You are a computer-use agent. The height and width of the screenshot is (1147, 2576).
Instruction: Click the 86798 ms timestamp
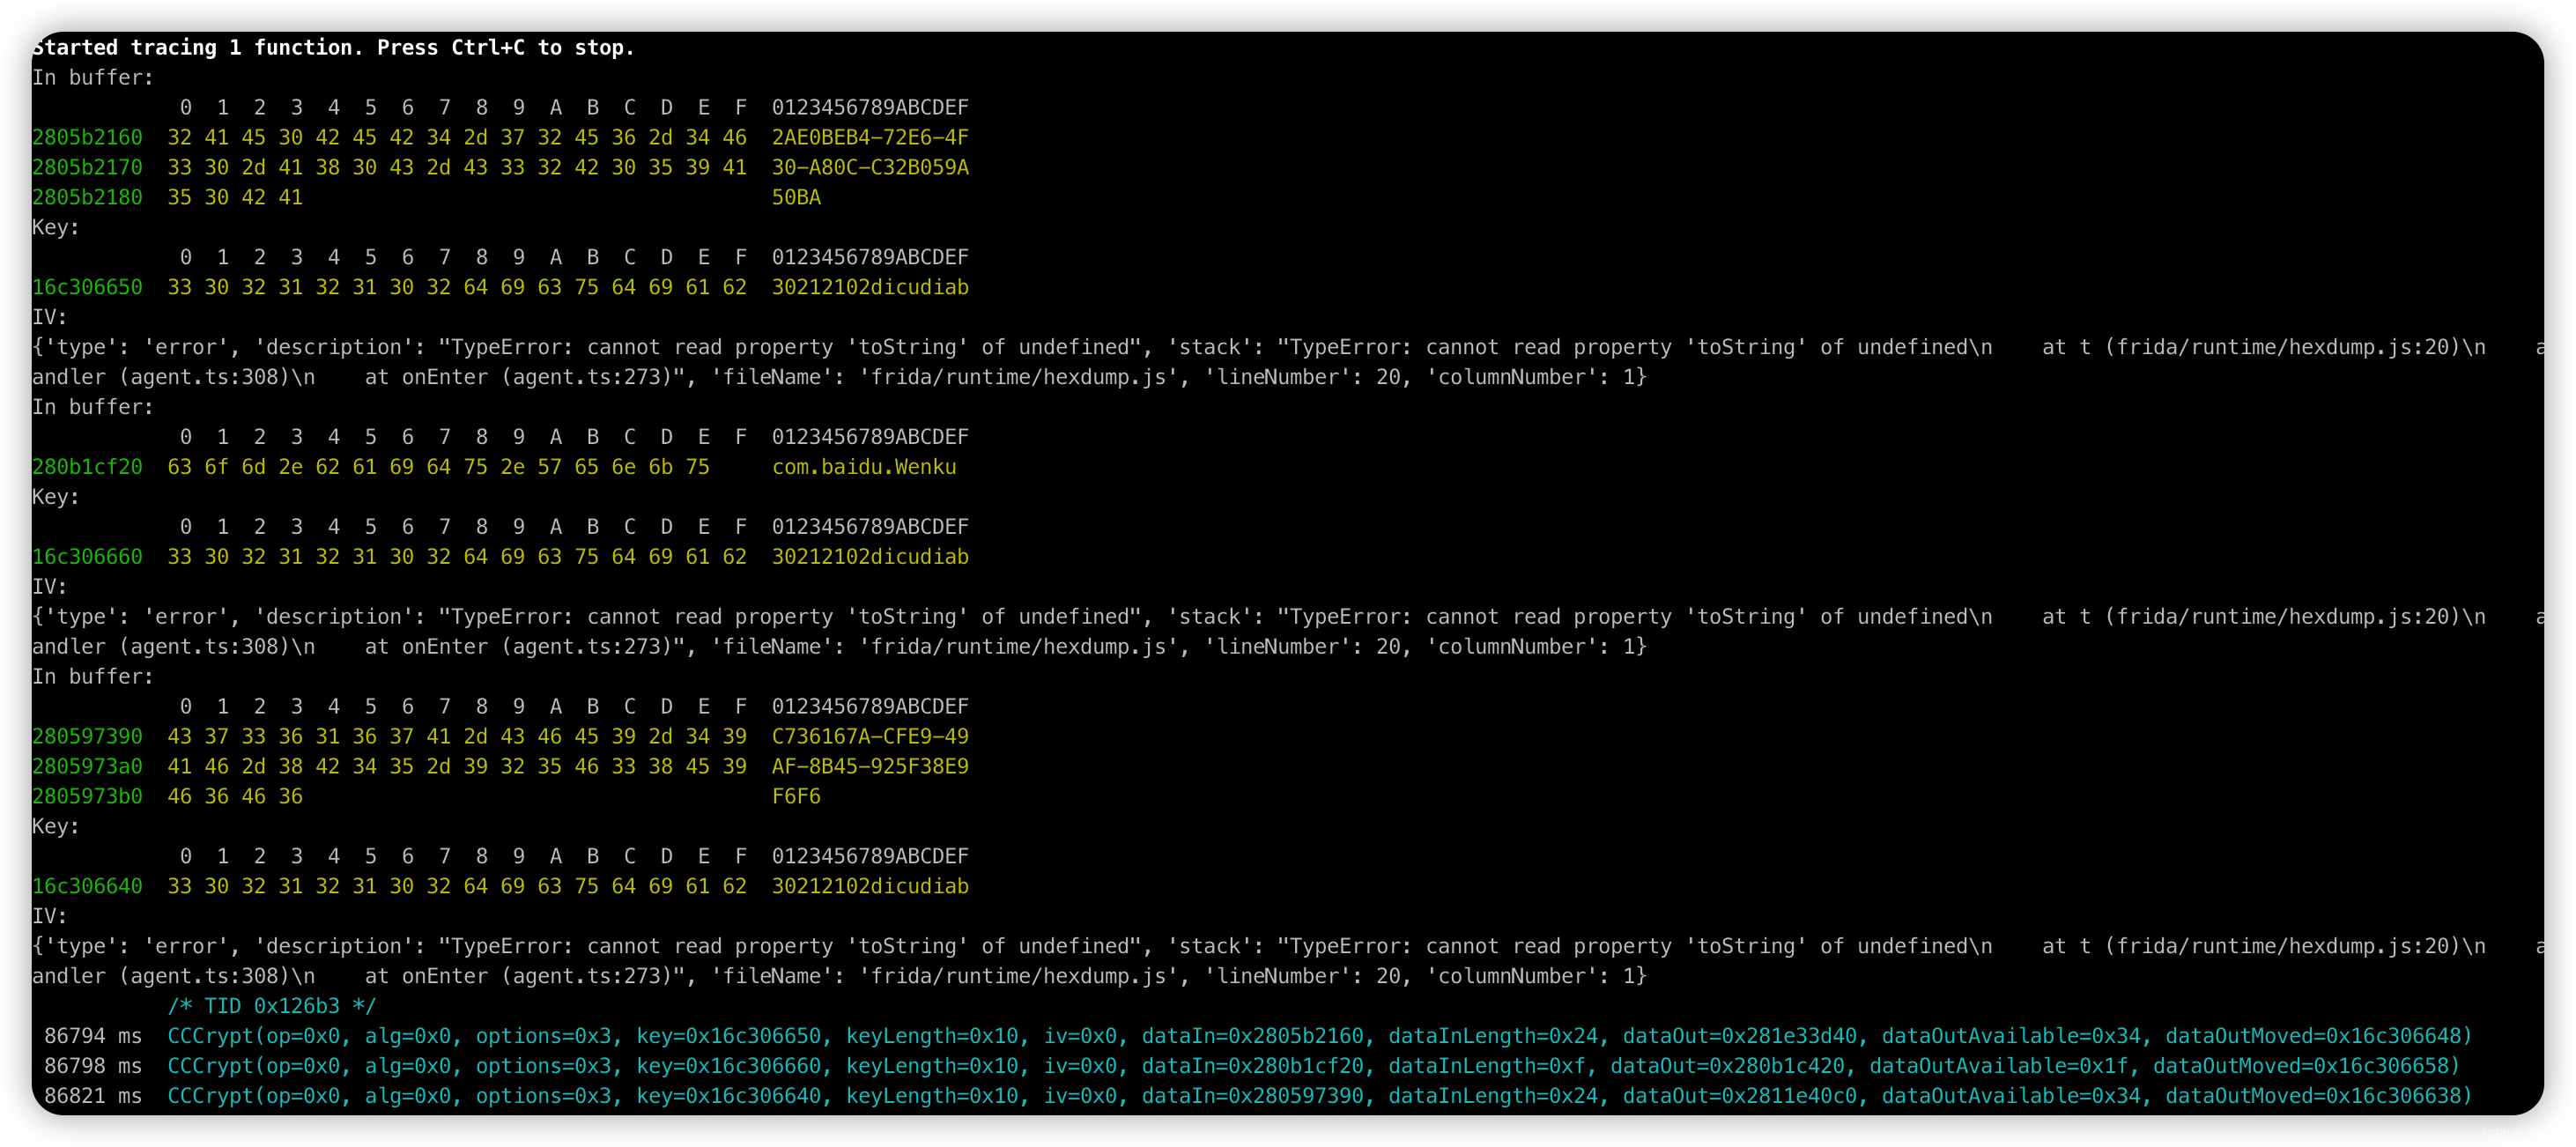93,1066
